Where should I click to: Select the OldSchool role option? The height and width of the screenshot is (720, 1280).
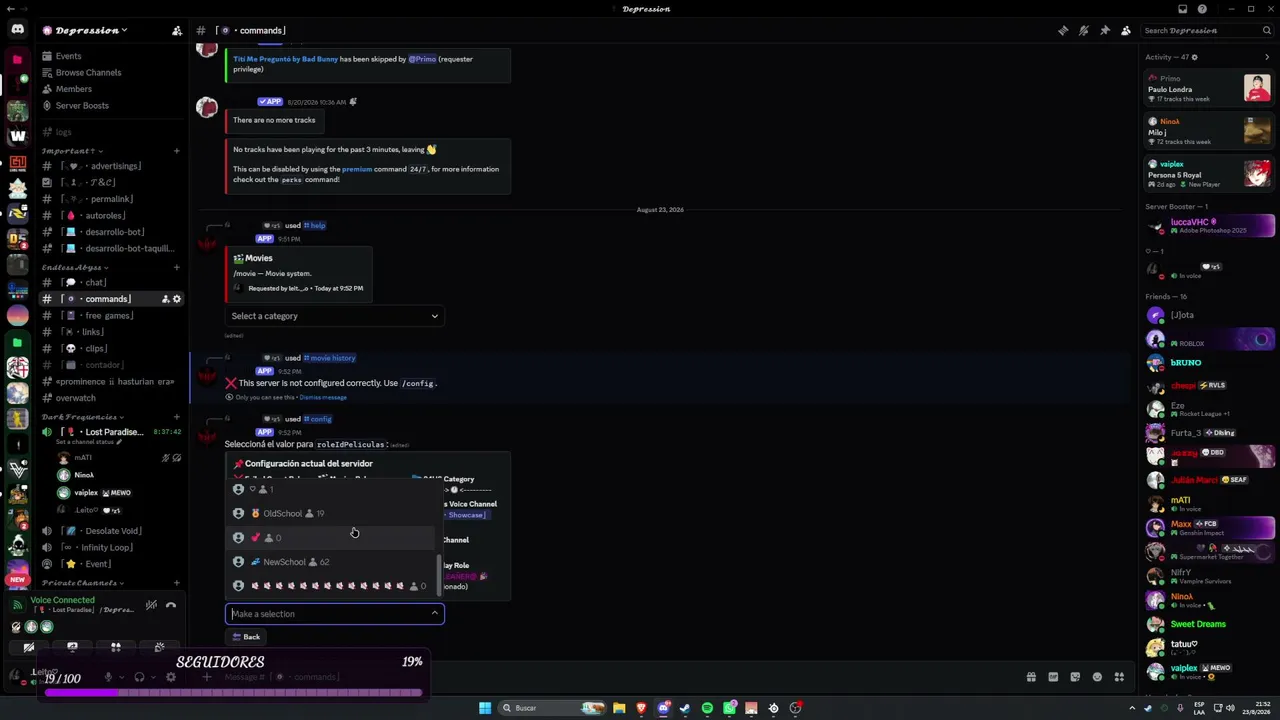coord(330,513)
